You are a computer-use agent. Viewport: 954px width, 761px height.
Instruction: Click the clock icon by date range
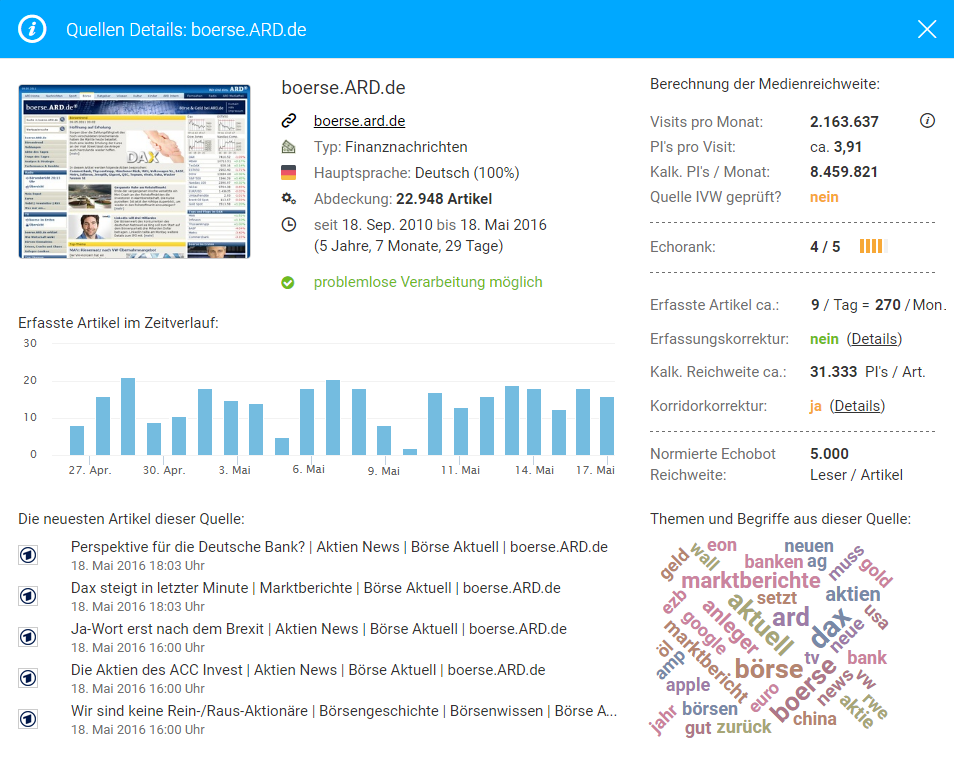(289, 225)
